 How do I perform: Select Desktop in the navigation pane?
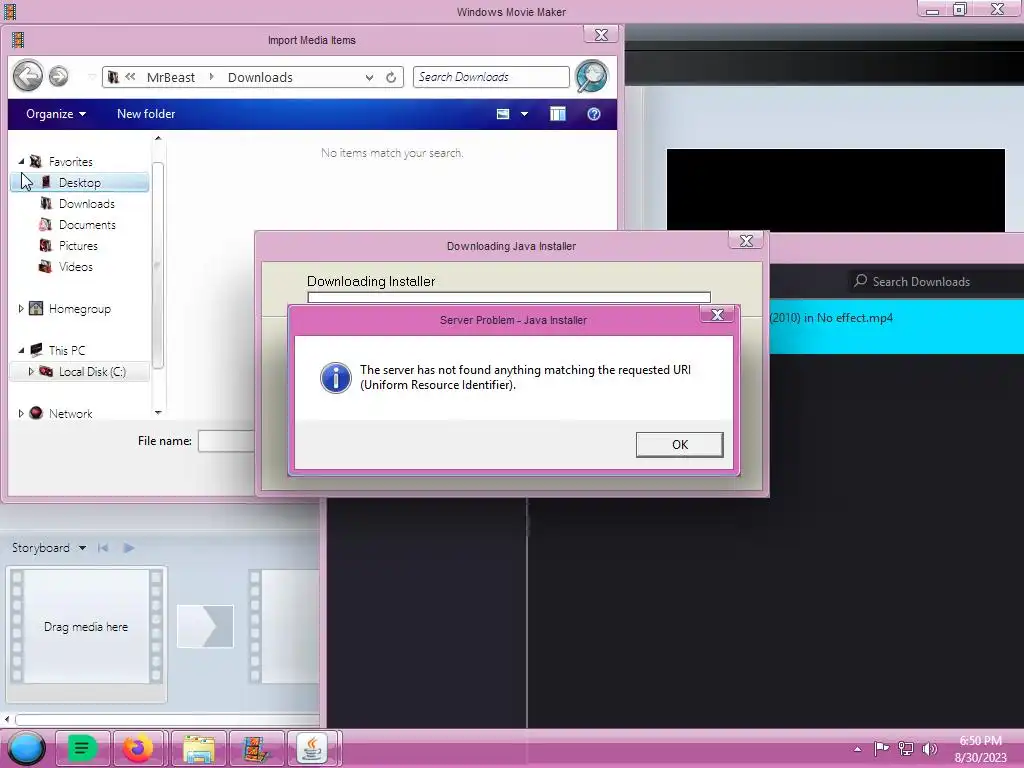pos(80,182)
